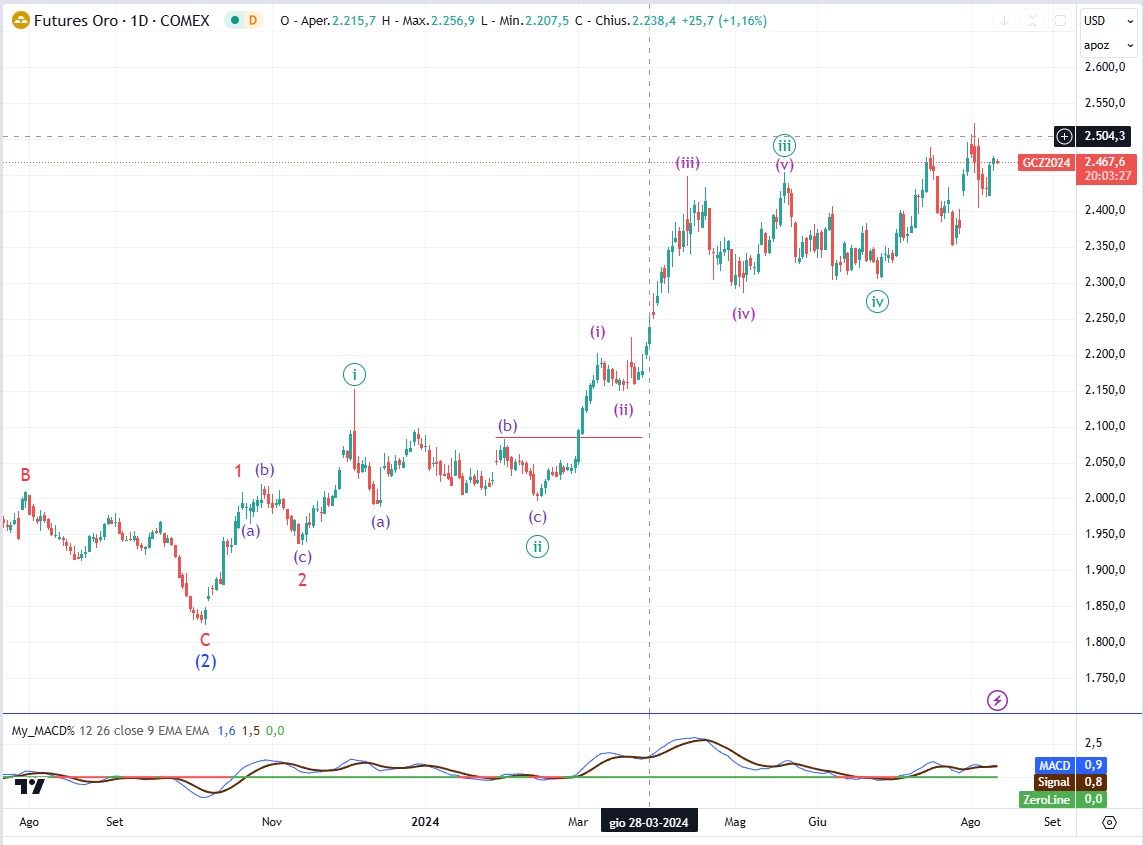This screenshot has height=845, width=1143.
Task: Select the circled iv wave label
Action: pyautogui.click(x=878, y=302)
